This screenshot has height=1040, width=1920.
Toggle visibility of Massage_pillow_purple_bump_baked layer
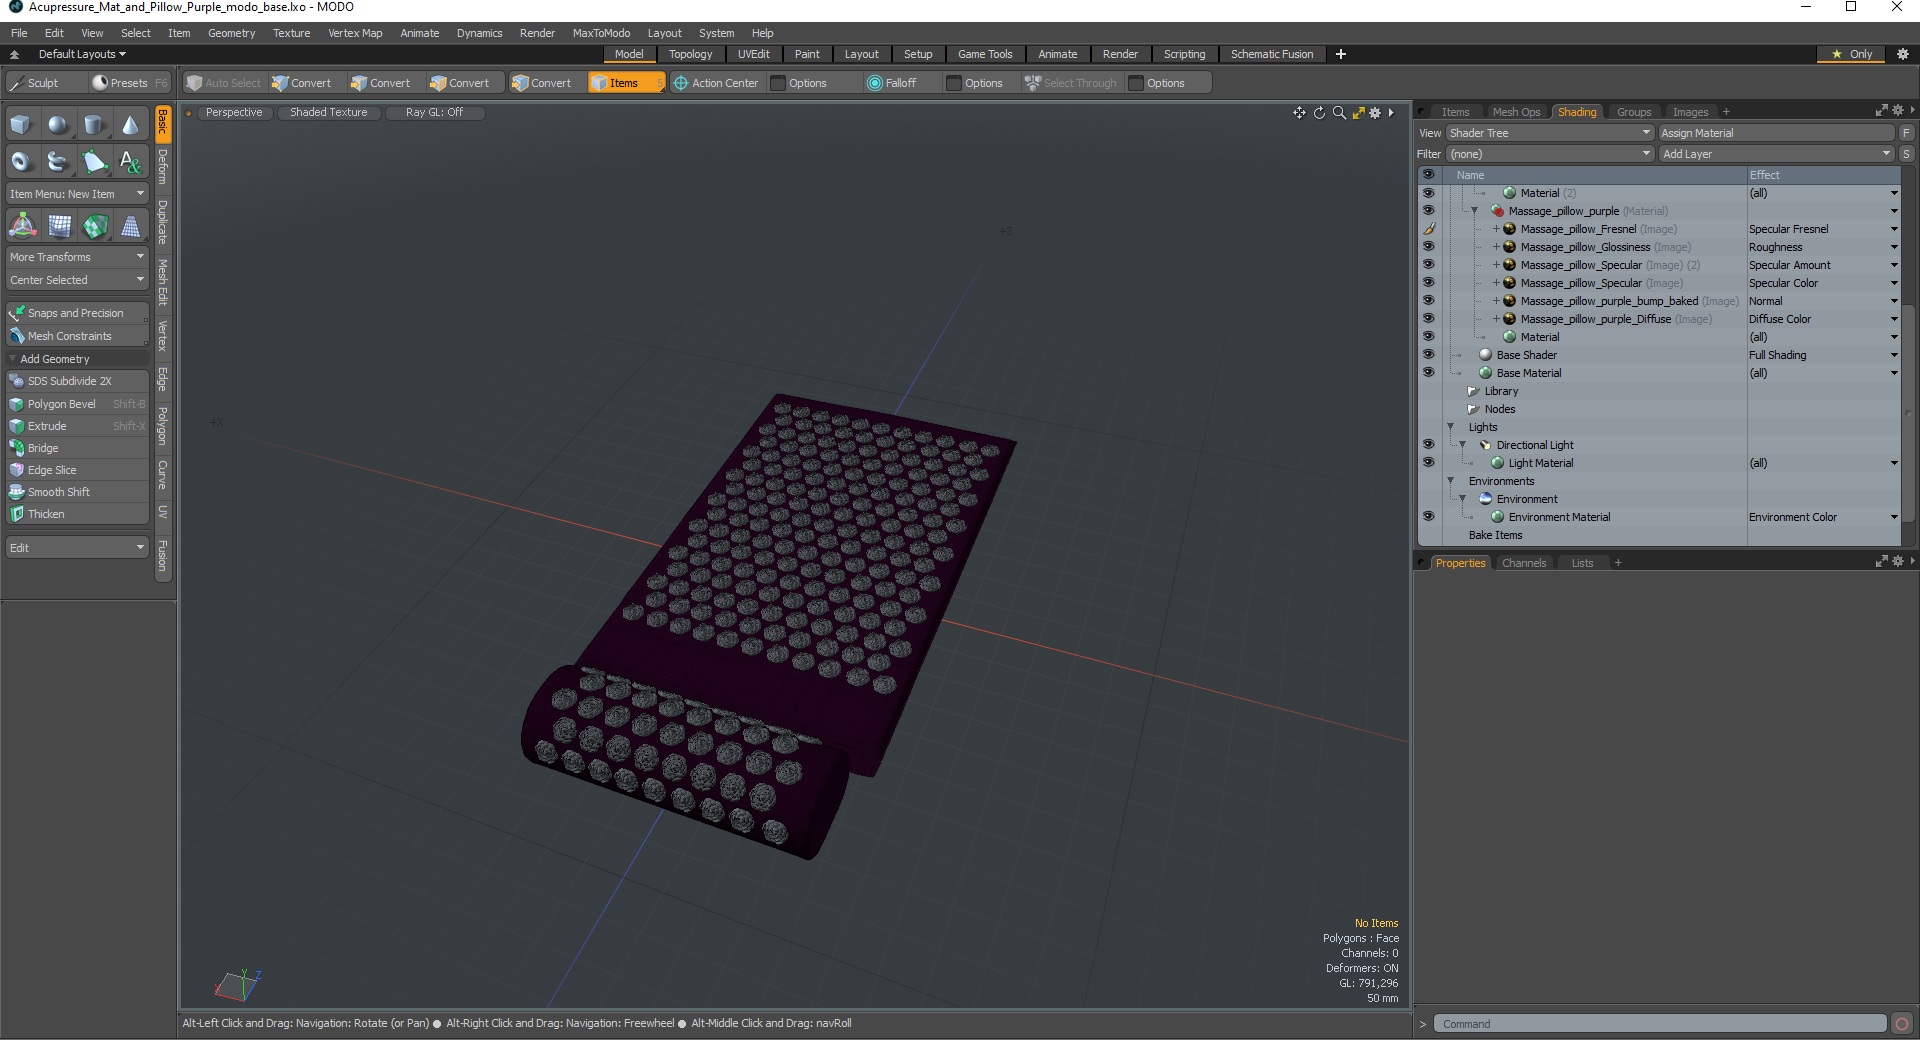coord(1428,301)
